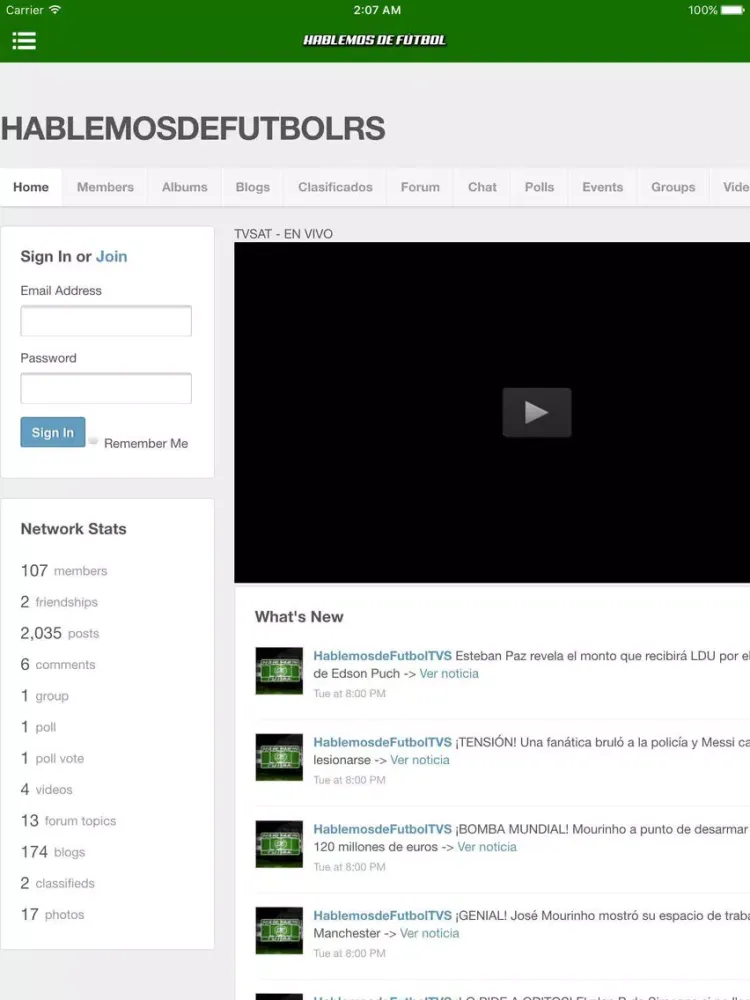Open Ver noticia for Messi lesionarse post
Viewport: 750px width, 1000px height.
click(x=420, y=760)
